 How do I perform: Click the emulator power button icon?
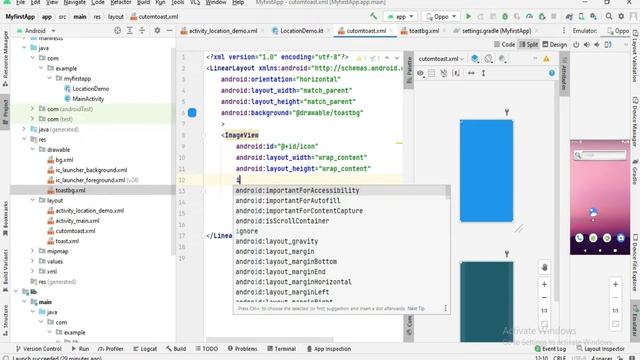click(x=576, y=44)
